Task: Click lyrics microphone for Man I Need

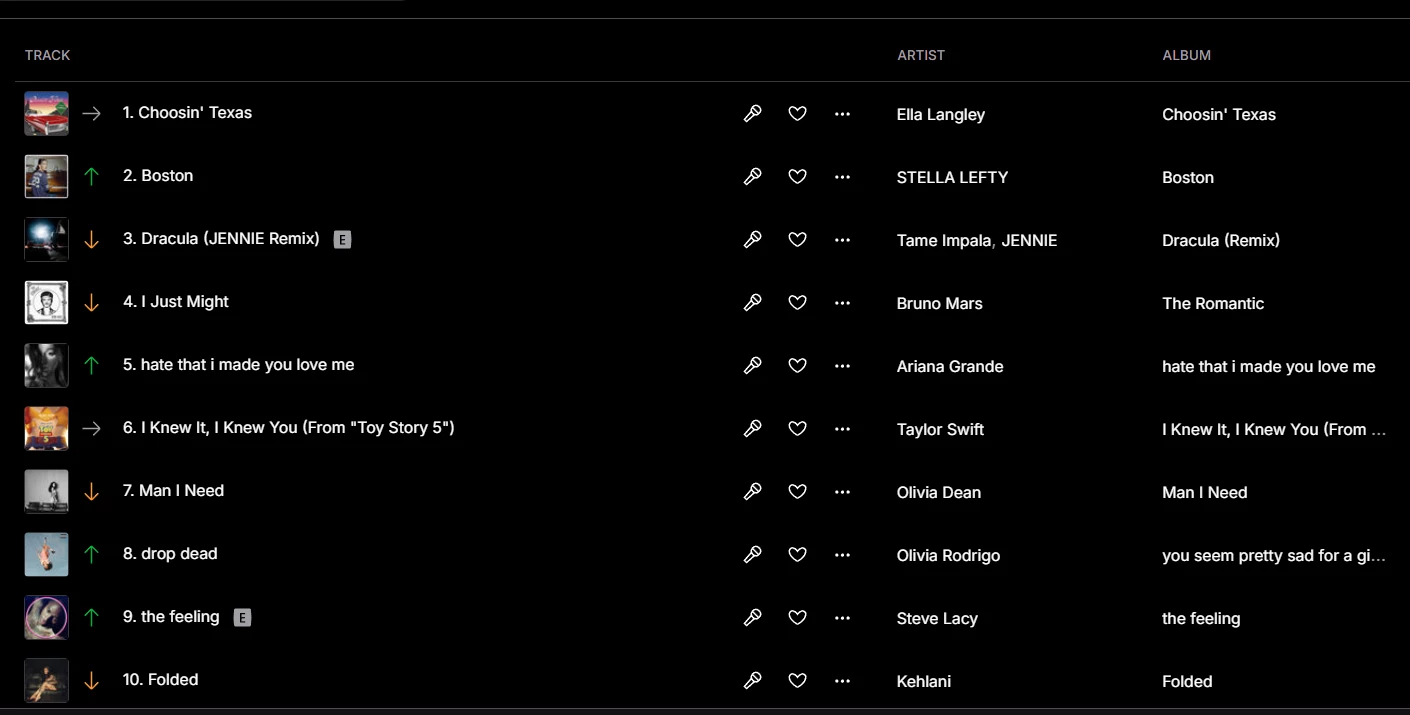Action: 753,492
